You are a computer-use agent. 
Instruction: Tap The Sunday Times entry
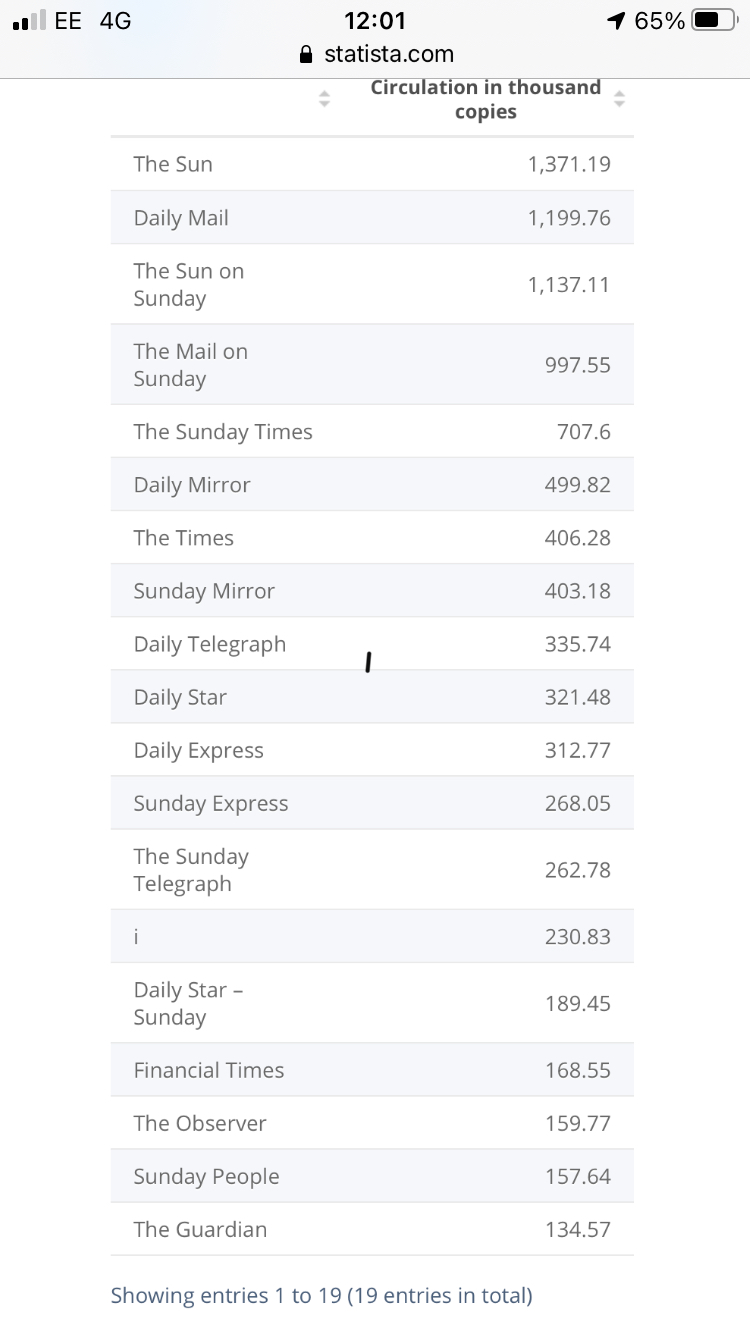click(x=223, y=432)
